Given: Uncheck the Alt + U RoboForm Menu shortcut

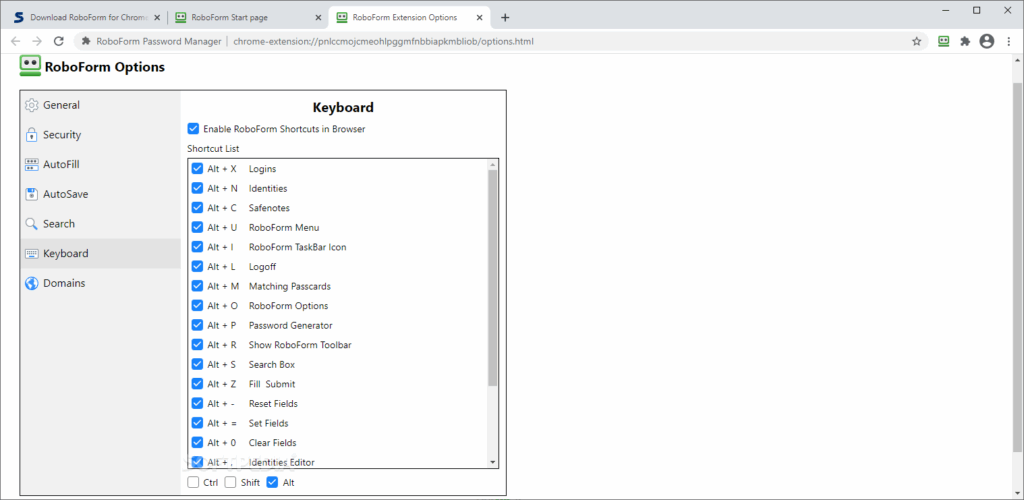Looking at the screenshot, I should (x=197, y=227).
